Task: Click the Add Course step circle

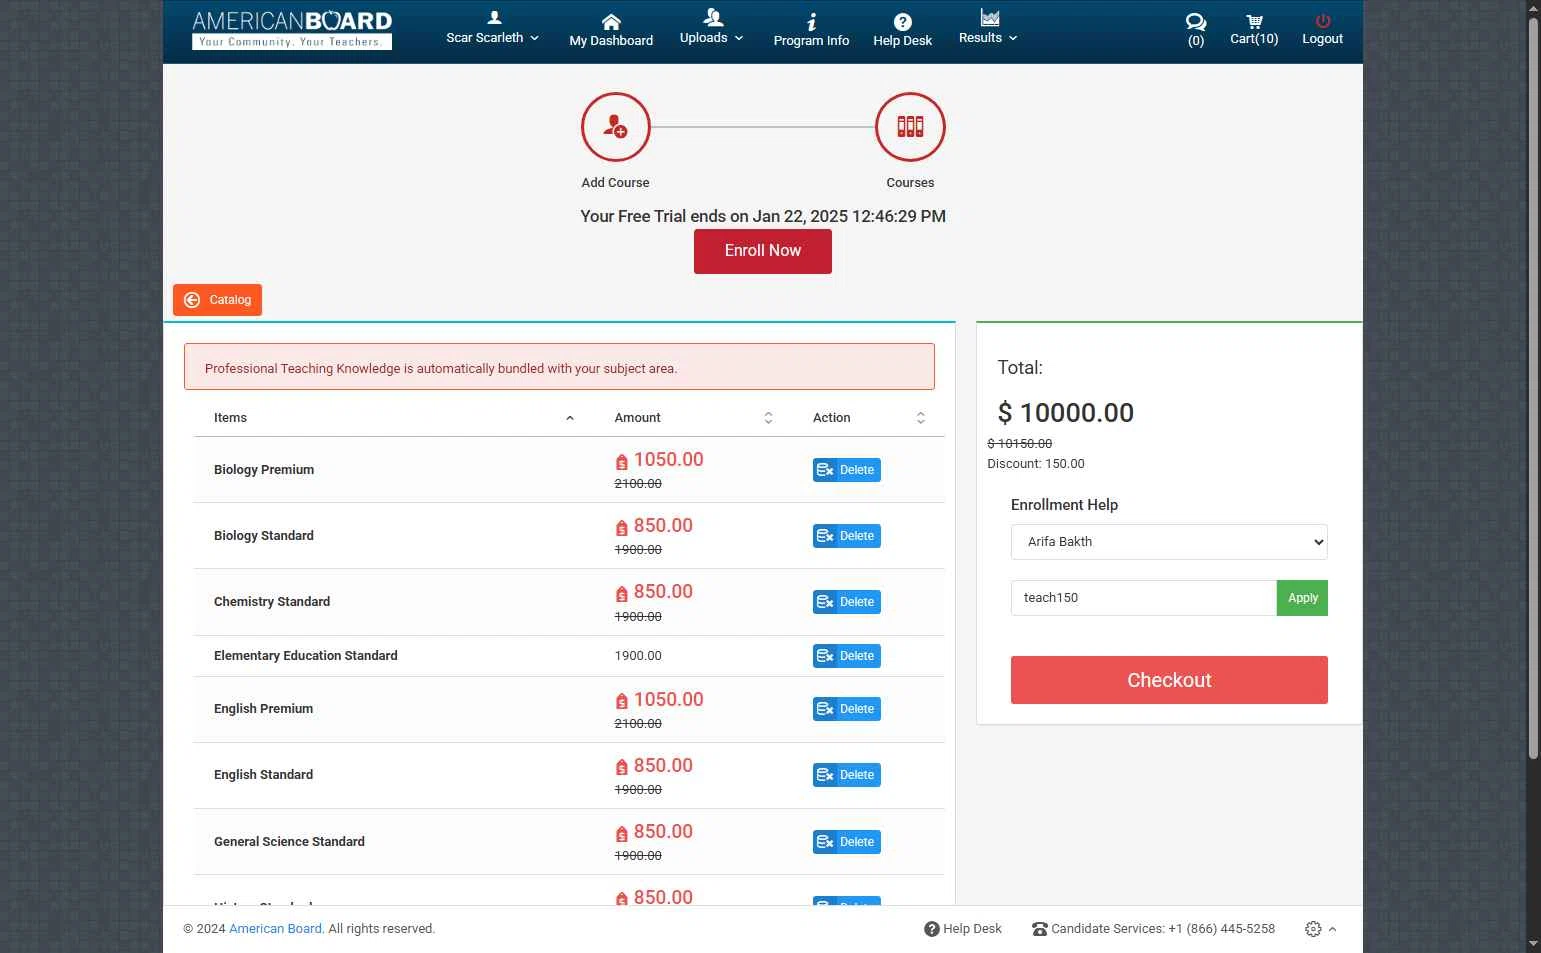Action: [x=616, y=127]
